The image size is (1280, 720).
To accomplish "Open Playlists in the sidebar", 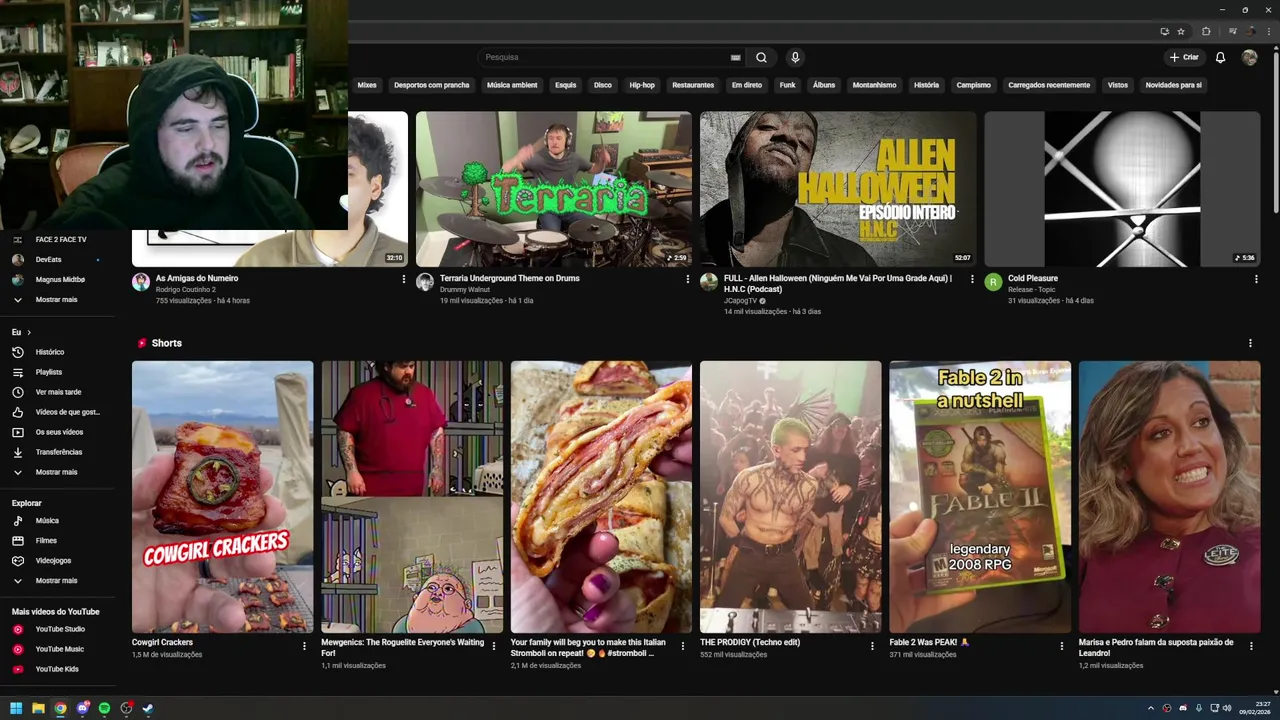I will (x=49, y=372).
